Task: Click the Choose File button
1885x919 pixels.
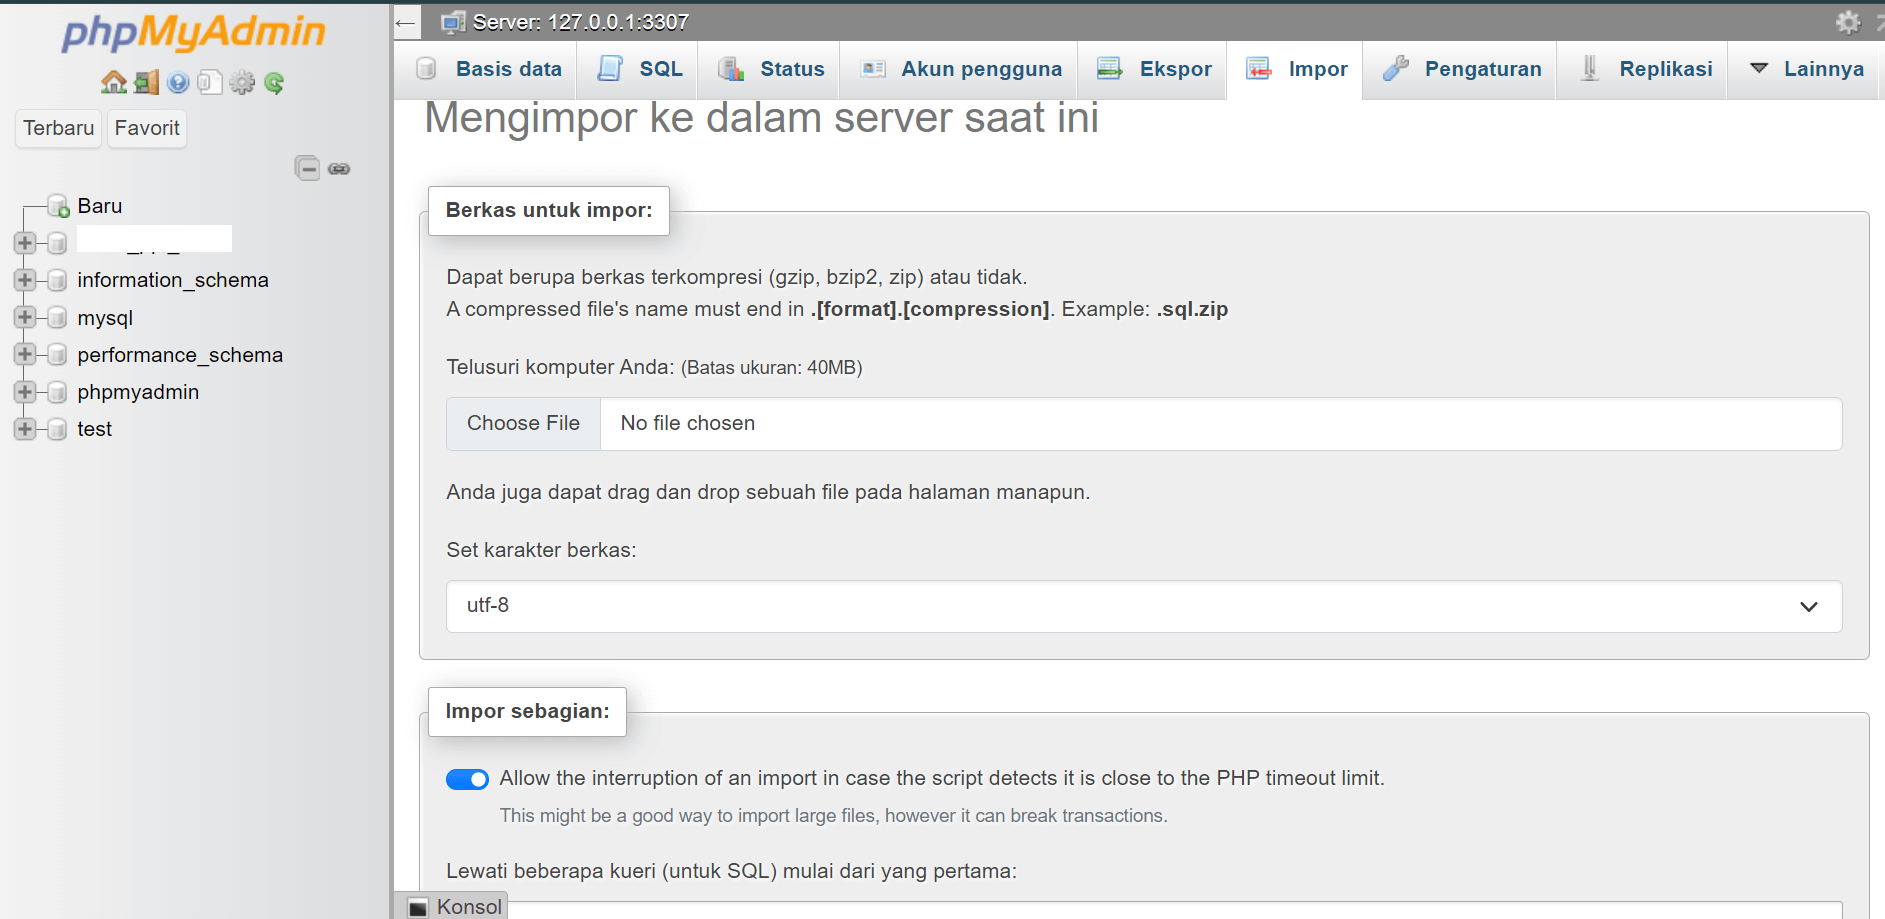Action: point(523,423)
